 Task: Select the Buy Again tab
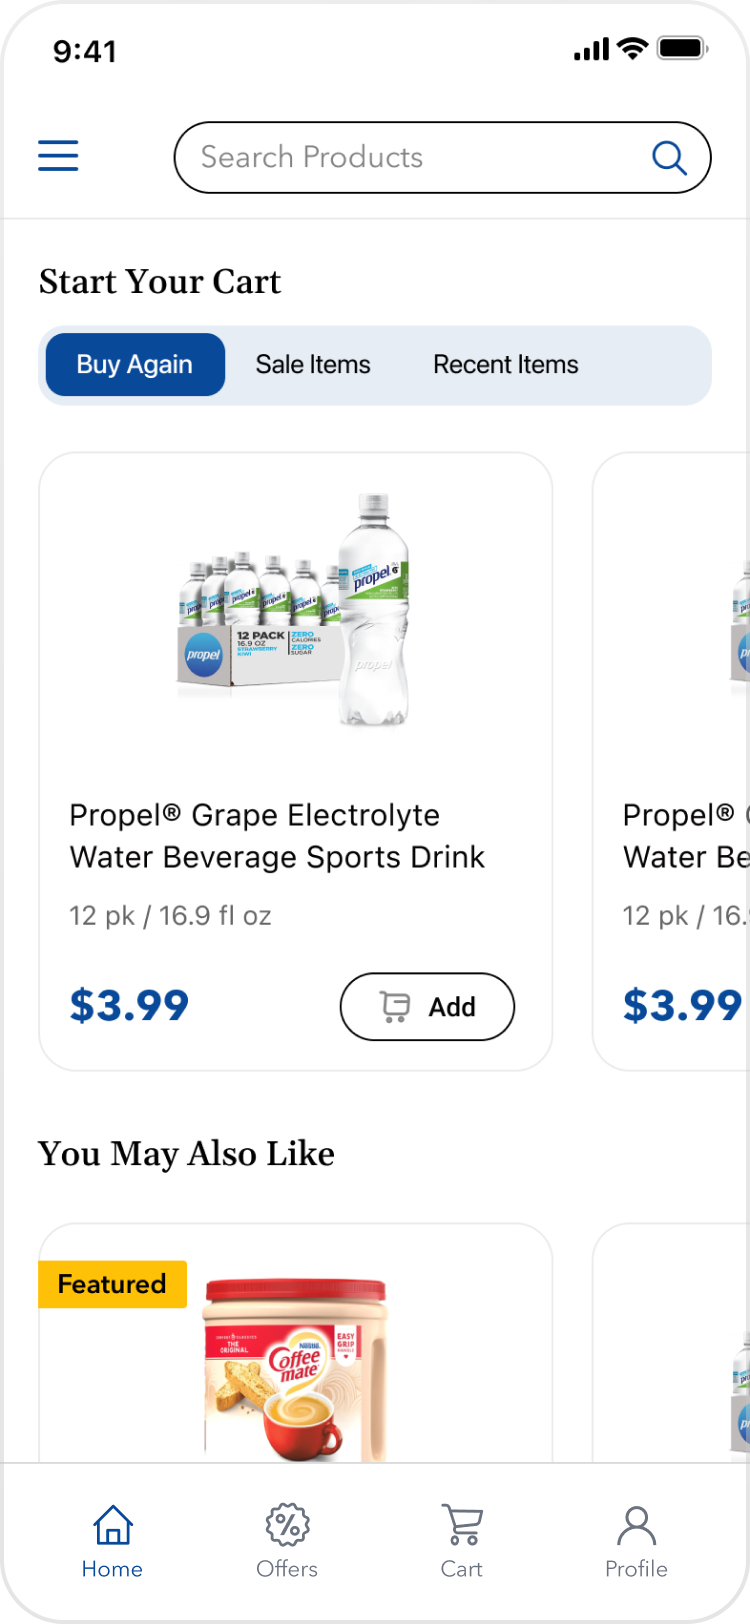135,365
